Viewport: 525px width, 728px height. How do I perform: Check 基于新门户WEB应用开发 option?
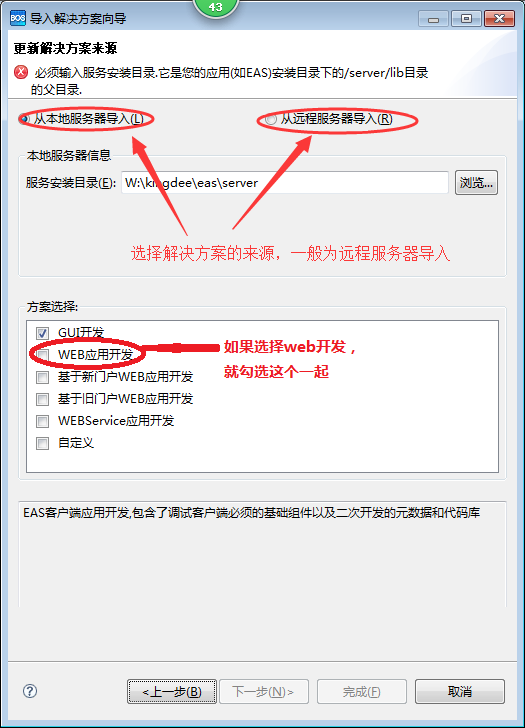[x=42, y=377]
